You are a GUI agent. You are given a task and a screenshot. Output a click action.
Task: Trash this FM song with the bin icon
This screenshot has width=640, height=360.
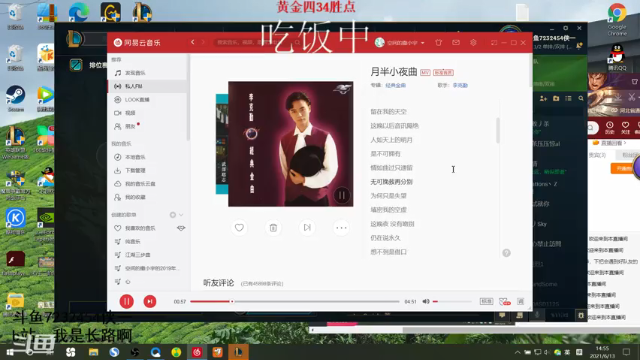click(273, 228)
